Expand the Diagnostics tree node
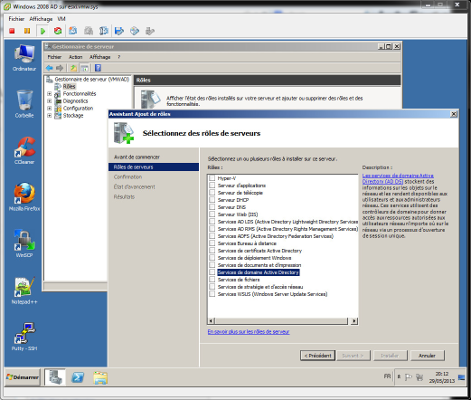The height and width of the screenshot is (400, 471). [x=49, y=101]
